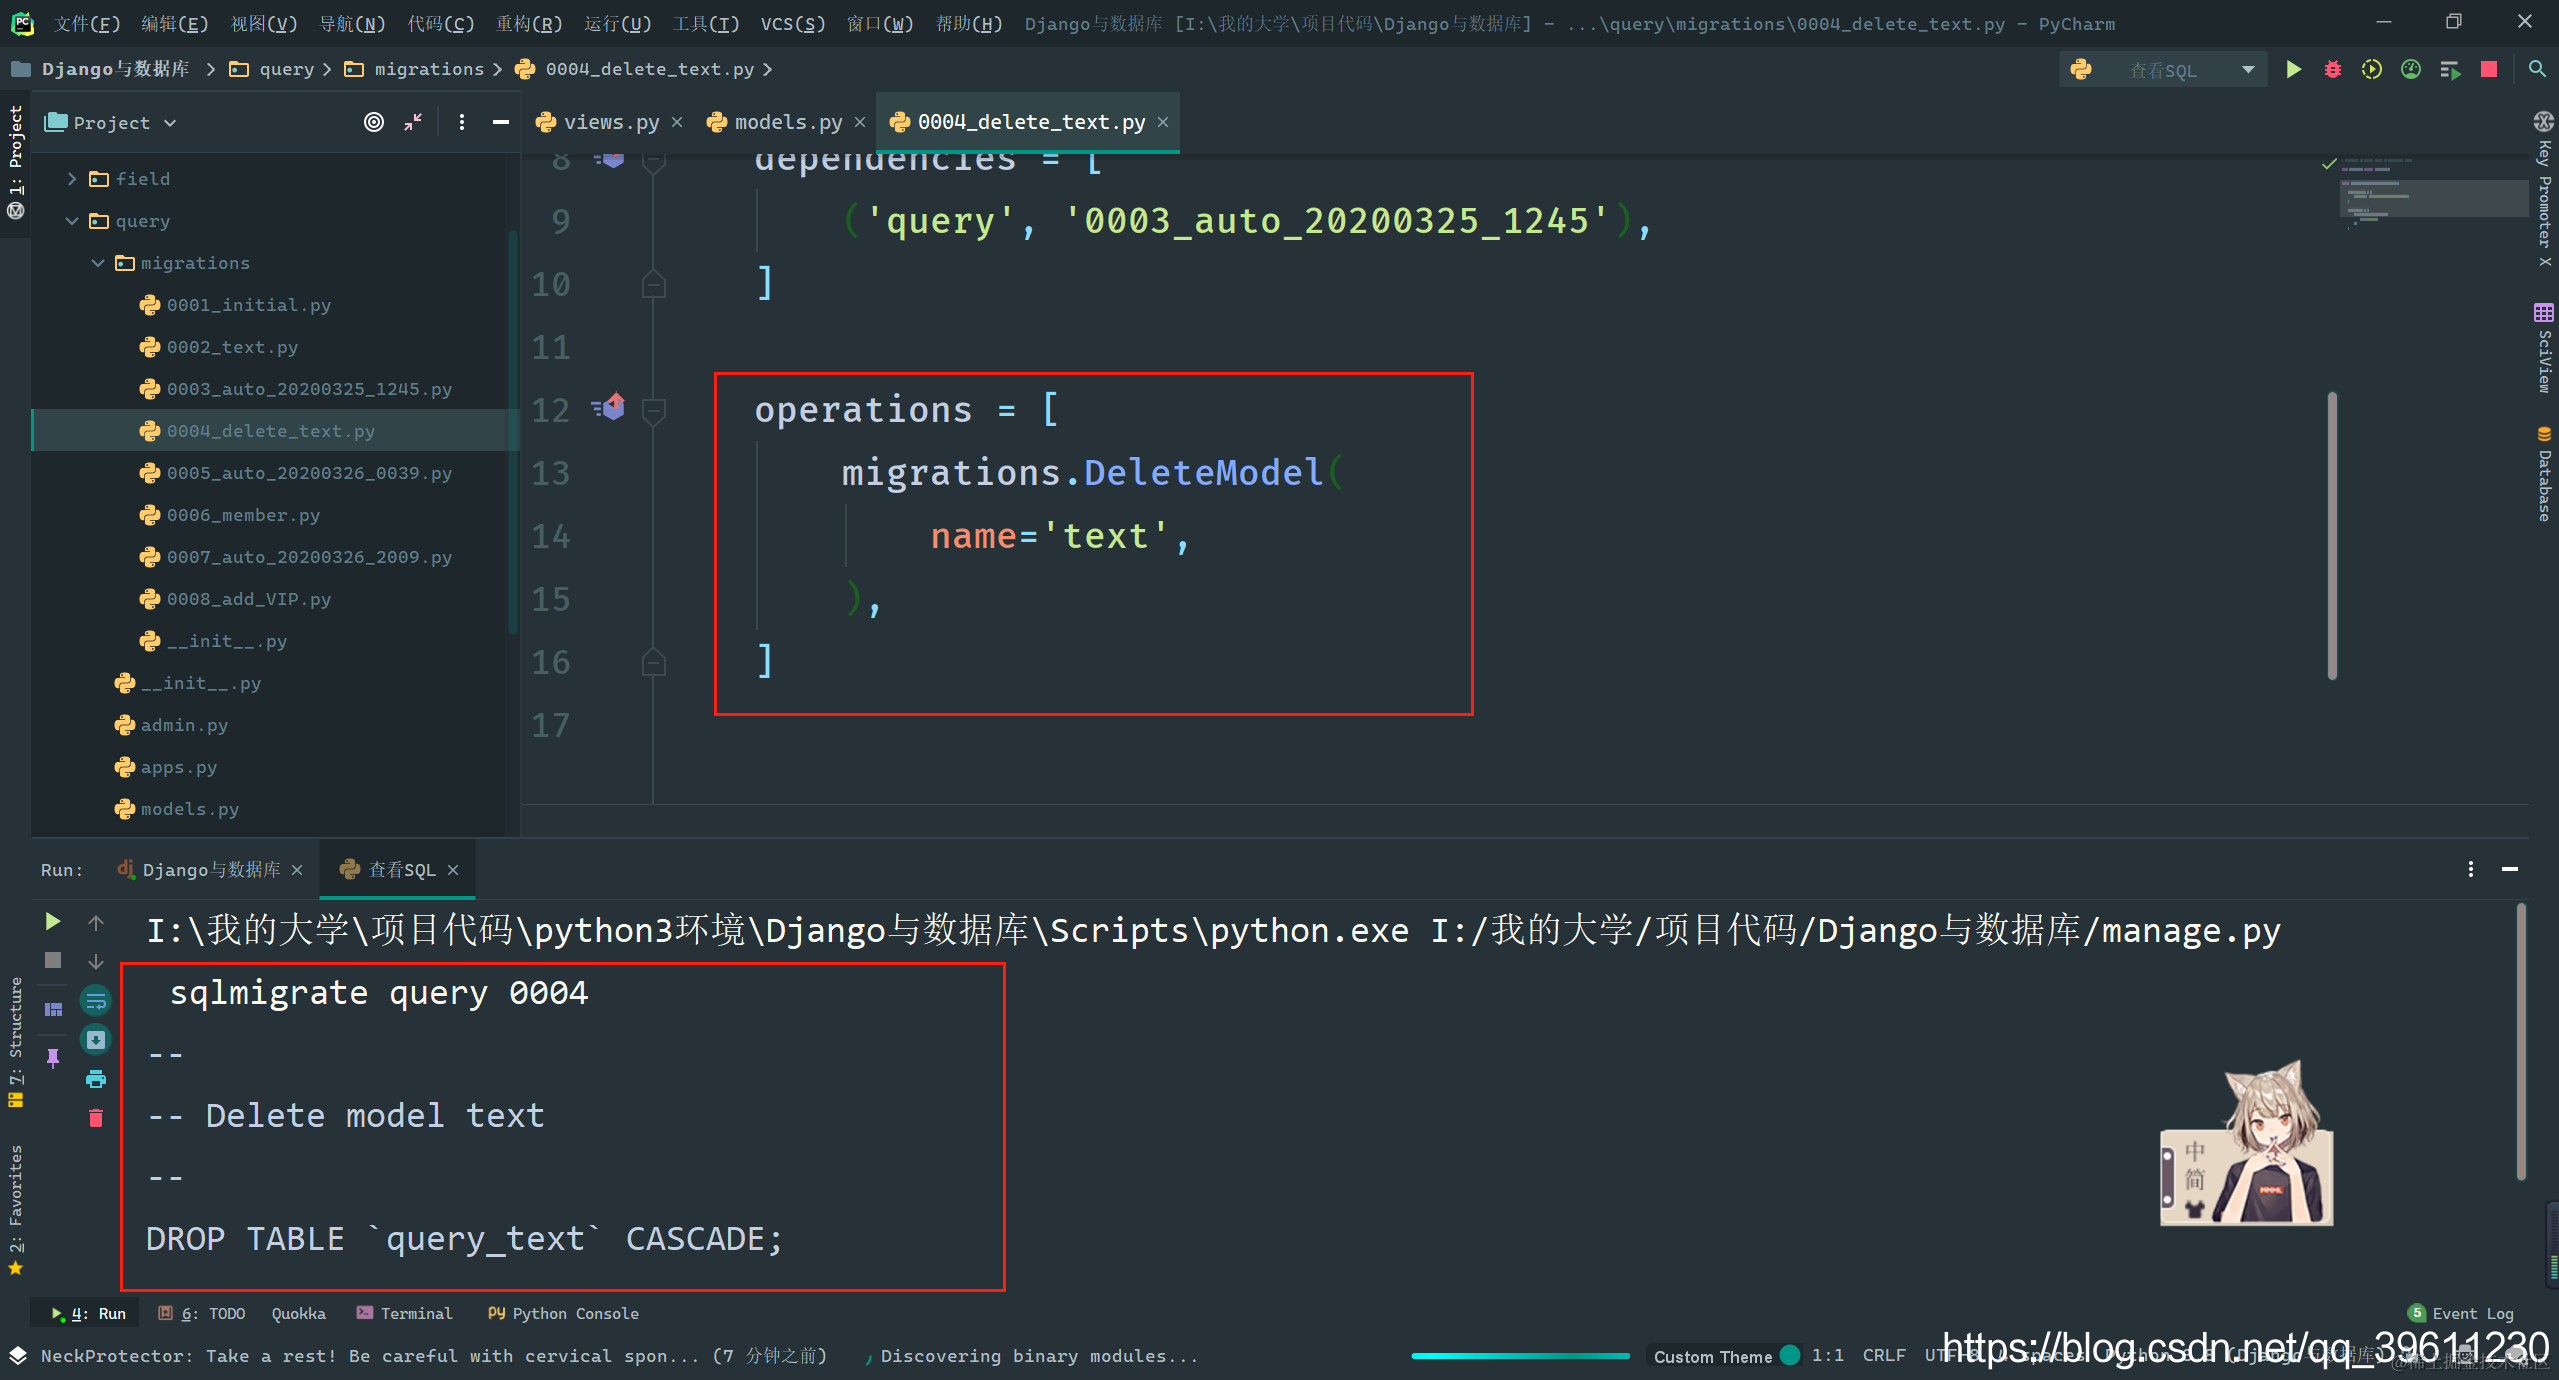Locate current file target icon in Project panel
Image resolution: width=2559 pixels, height=1380 pixels.
point(373,122)
